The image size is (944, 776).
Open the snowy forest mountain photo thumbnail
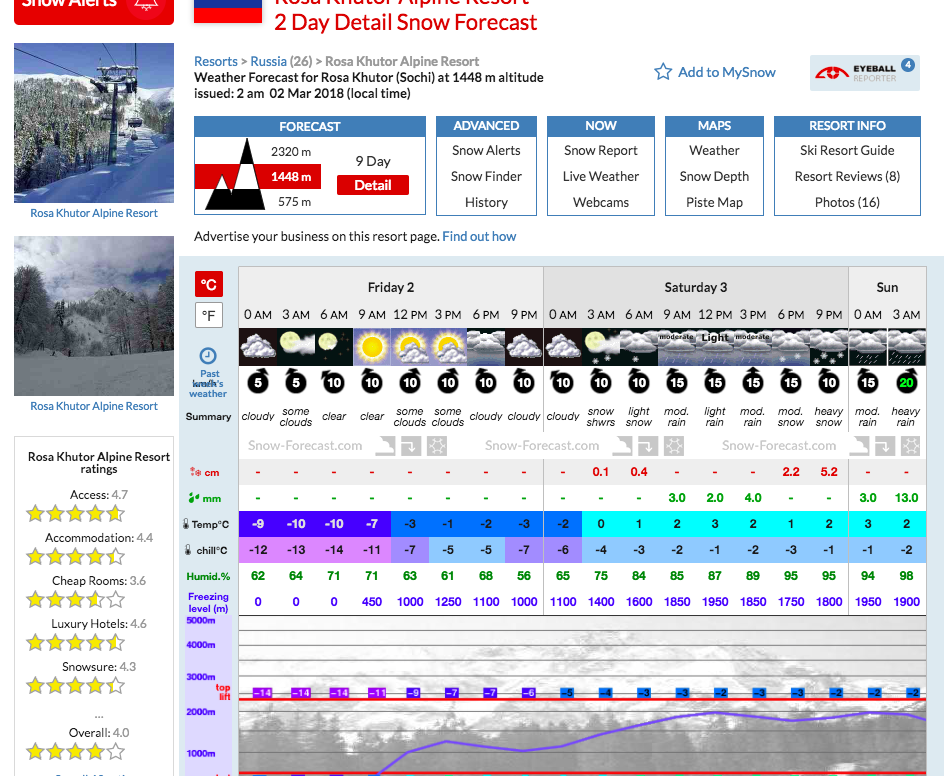94,316
